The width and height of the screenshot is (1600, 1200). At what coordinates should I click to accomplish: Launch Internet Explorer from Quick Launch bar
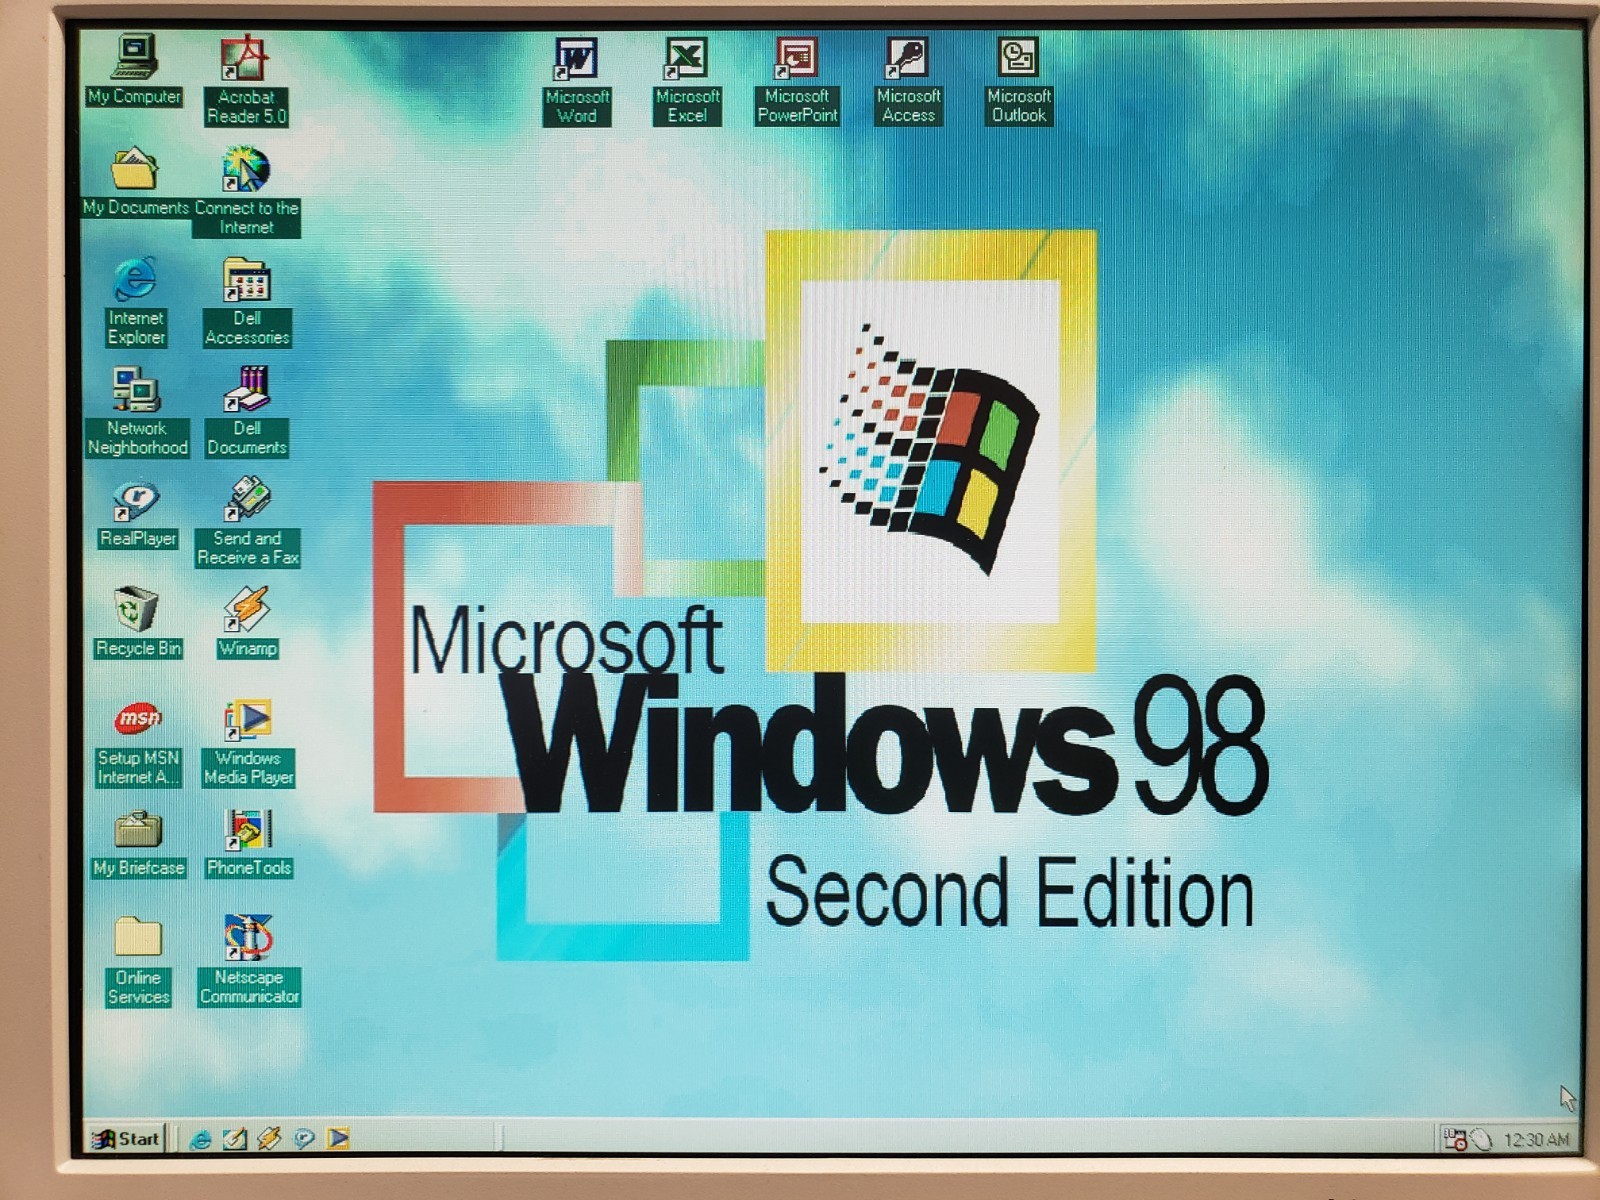pyautogui.click(x=200, y=1139)
